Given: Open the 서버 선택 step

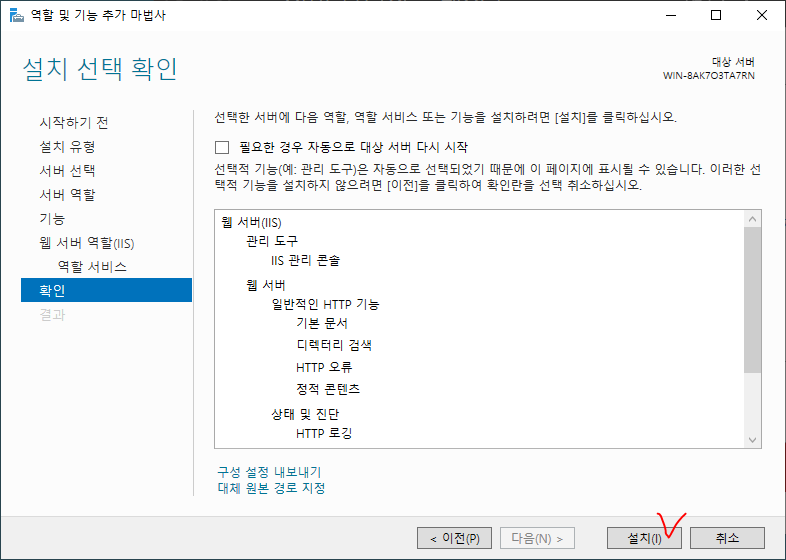Looking at the screenshot, I should 67,170.
